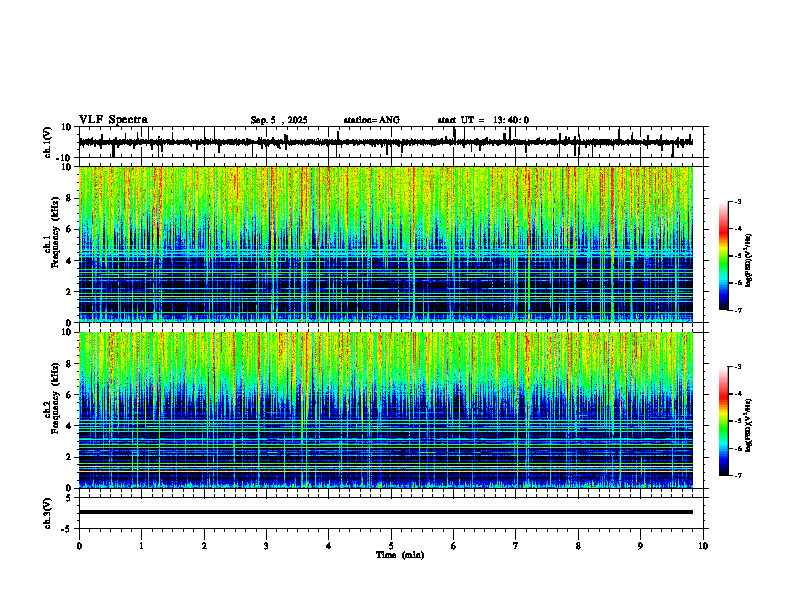Click time axis tick label "2"
The width and height of the screenshot is (792, 612).
tap(204, 546)
